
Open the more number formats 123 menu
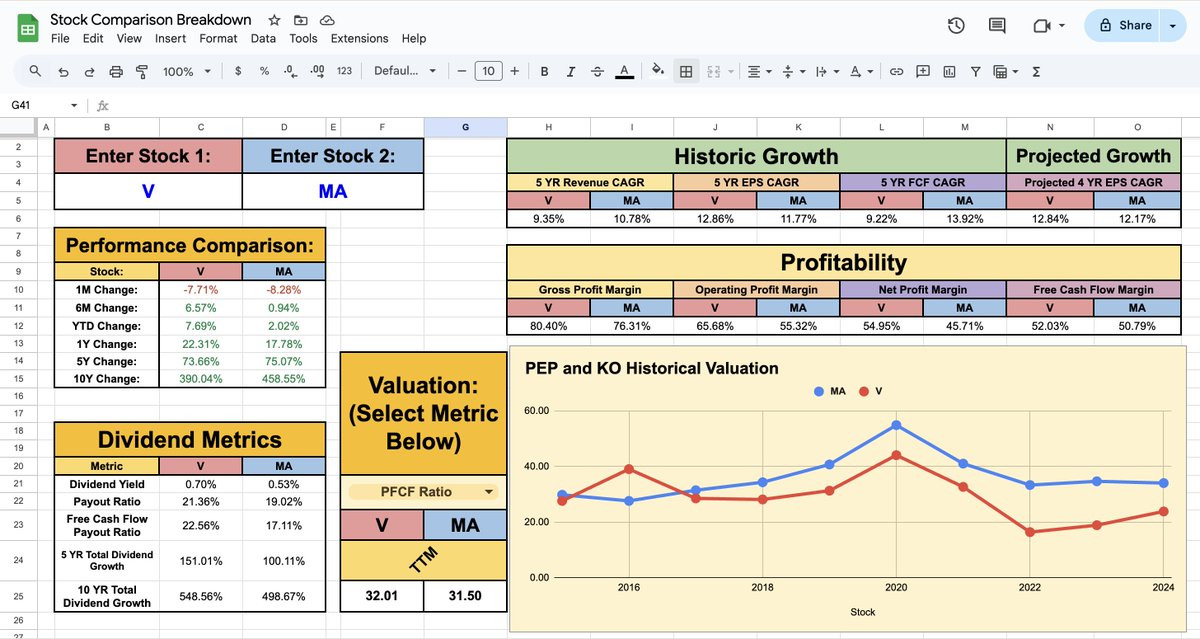(344, 71)
